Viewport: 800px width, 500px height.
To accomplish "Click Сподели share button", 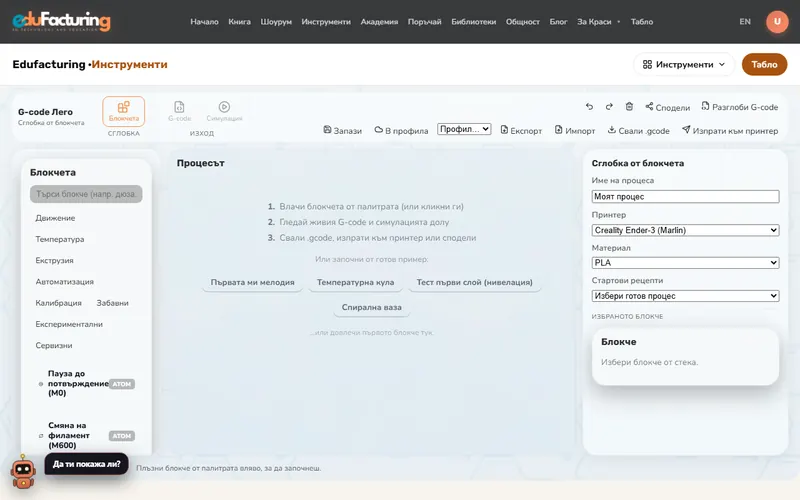I will (x=667, y=107).
